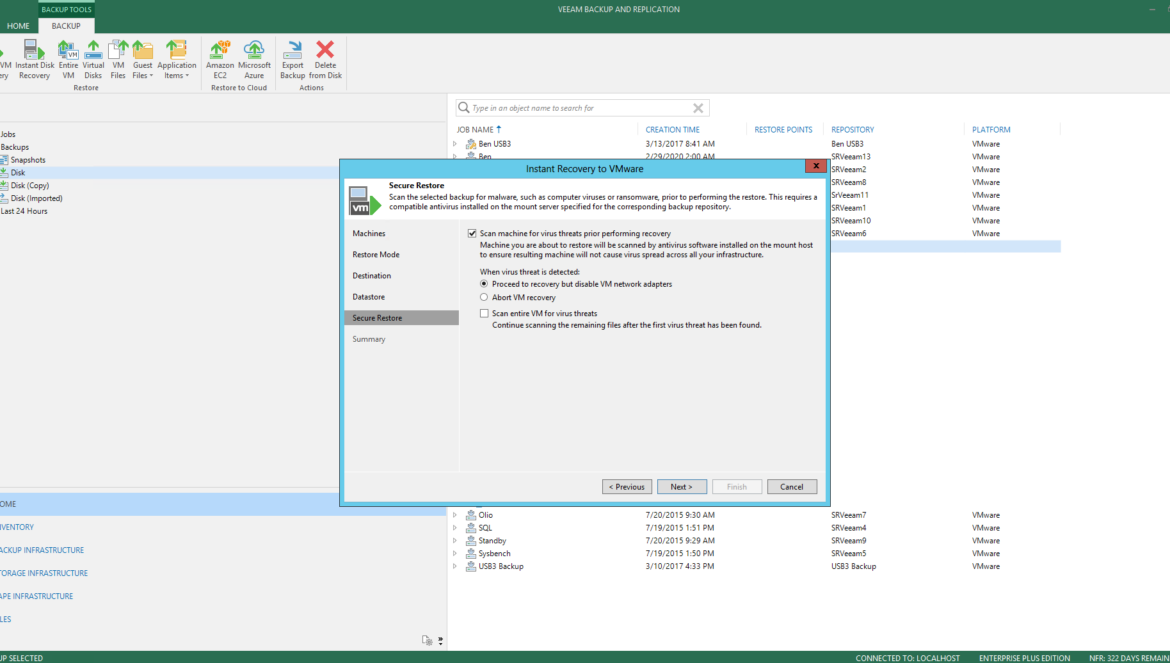Select Proceed to recovery but disable adapters

coord(484,284)
